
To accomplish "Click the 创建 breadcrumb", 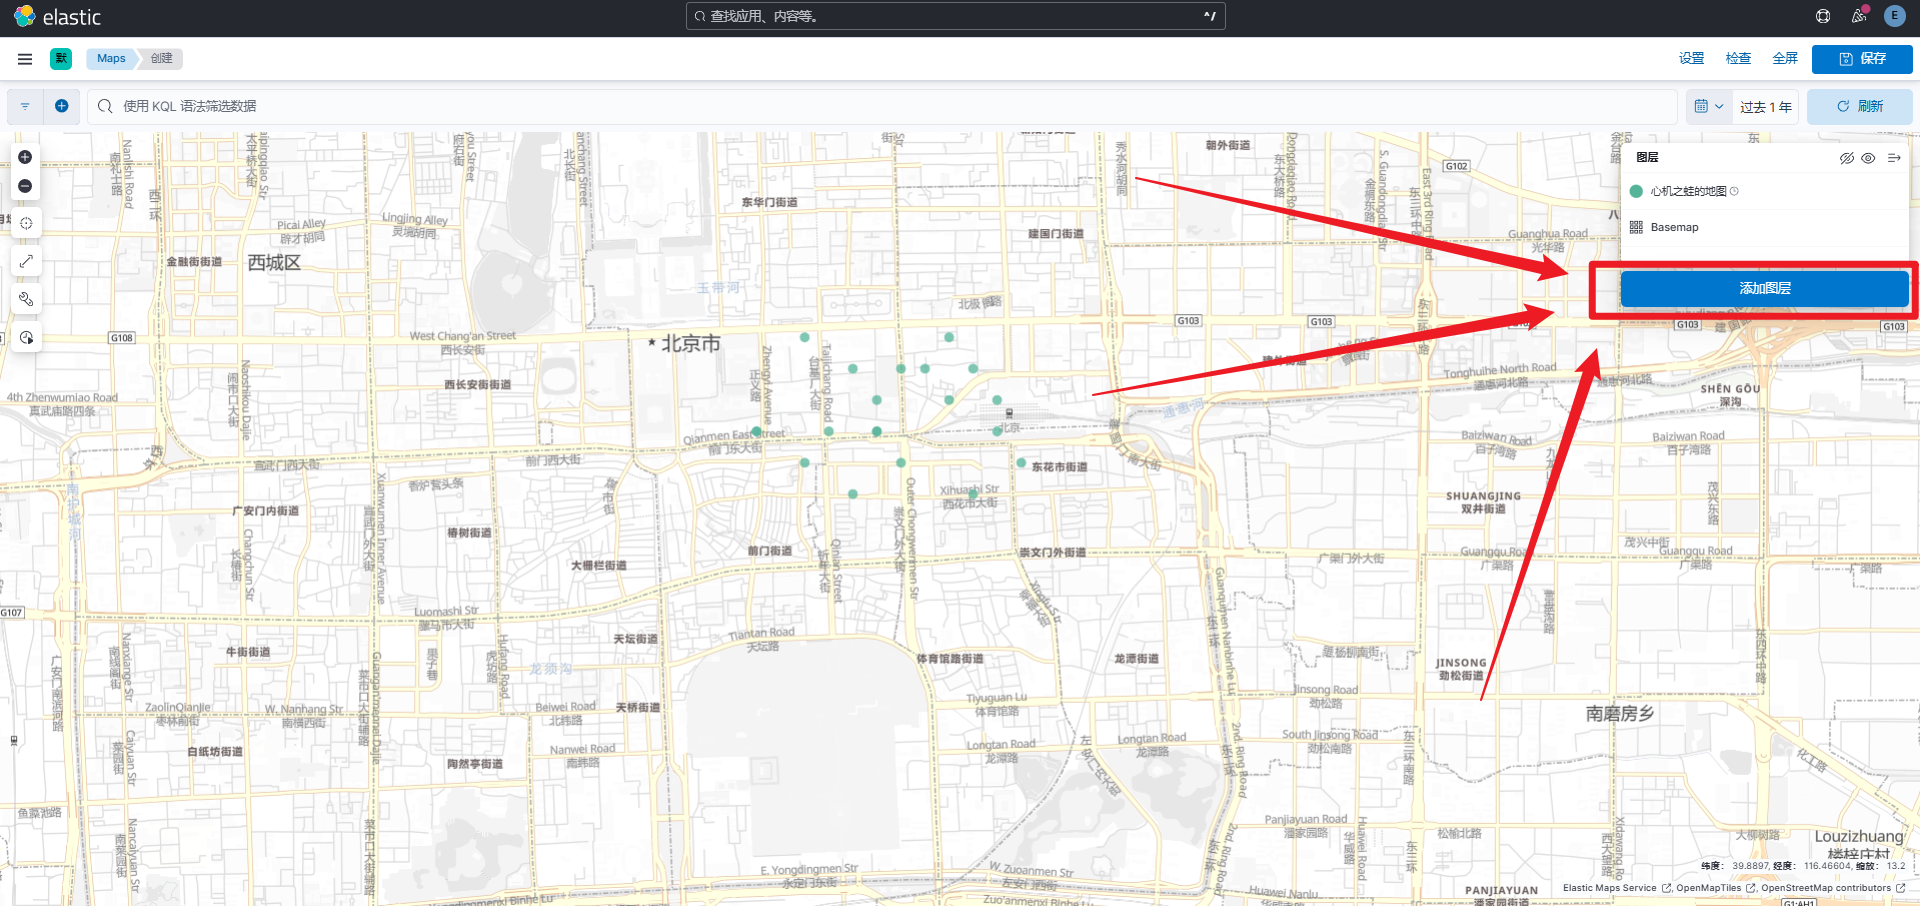I will click(162, 59).
